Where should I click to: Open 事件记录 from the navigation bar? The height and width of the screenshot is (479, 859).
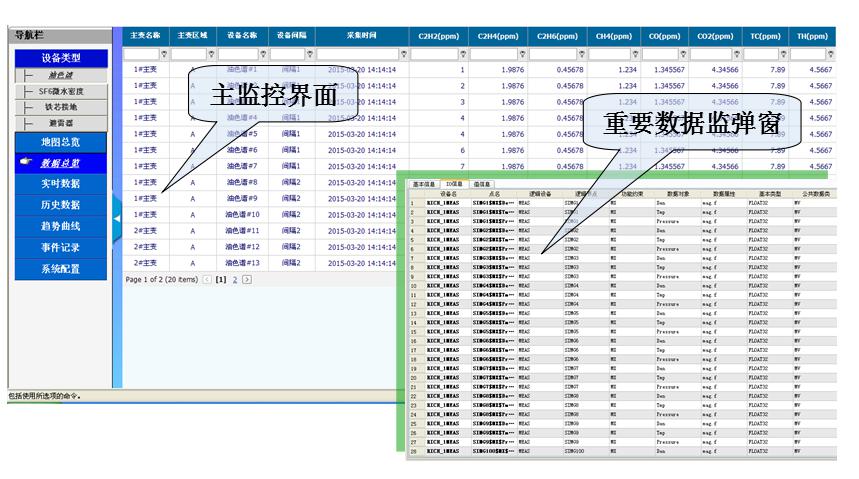pos(61,248)
